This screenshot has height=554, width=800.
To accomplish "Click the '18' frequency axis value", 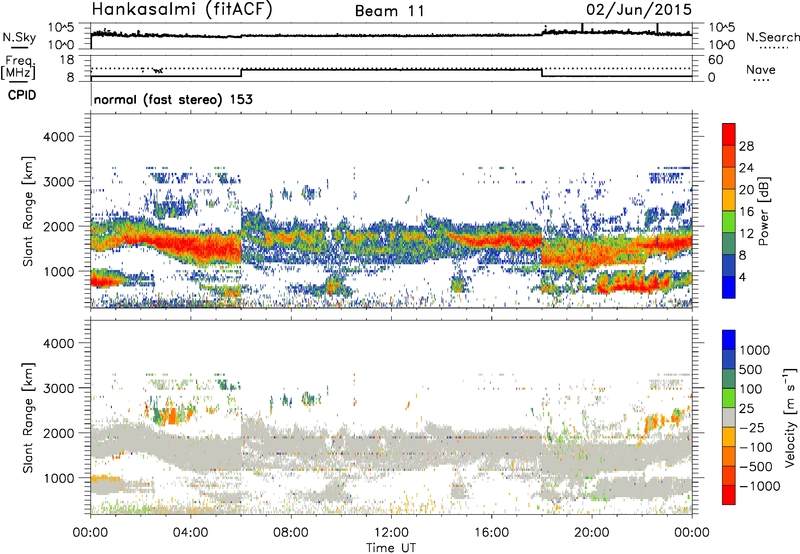I will 67,59.
